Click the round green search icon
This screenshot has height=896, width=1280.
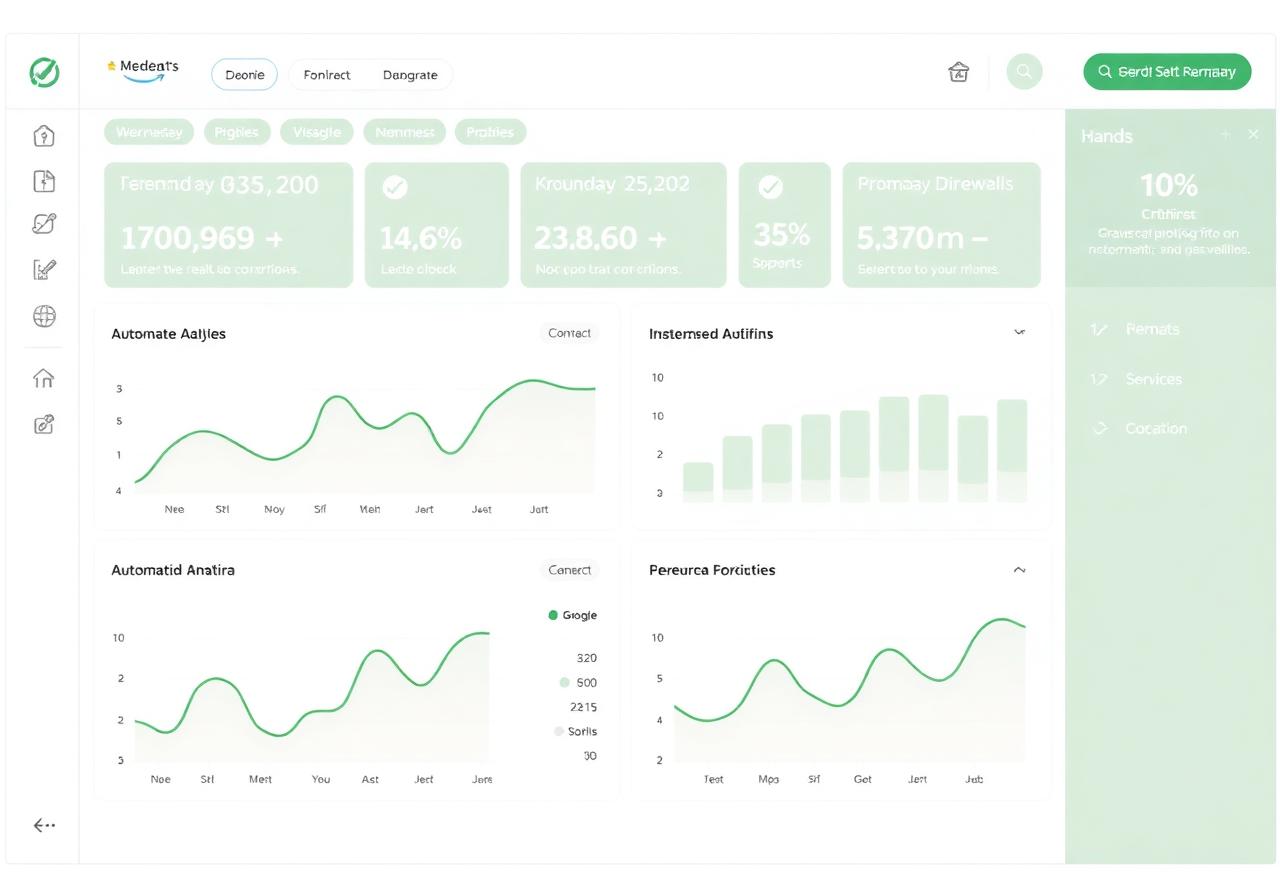pyautogui.click(x=1024, y=72)
